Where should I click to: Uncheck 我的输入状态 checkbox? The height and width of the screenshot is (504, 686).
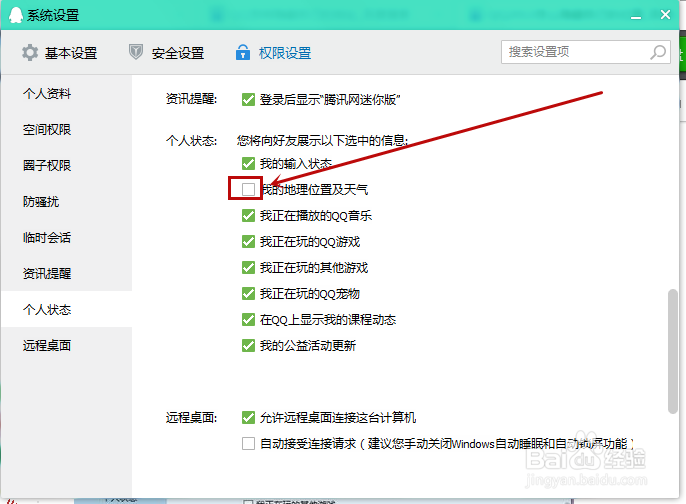248,164
